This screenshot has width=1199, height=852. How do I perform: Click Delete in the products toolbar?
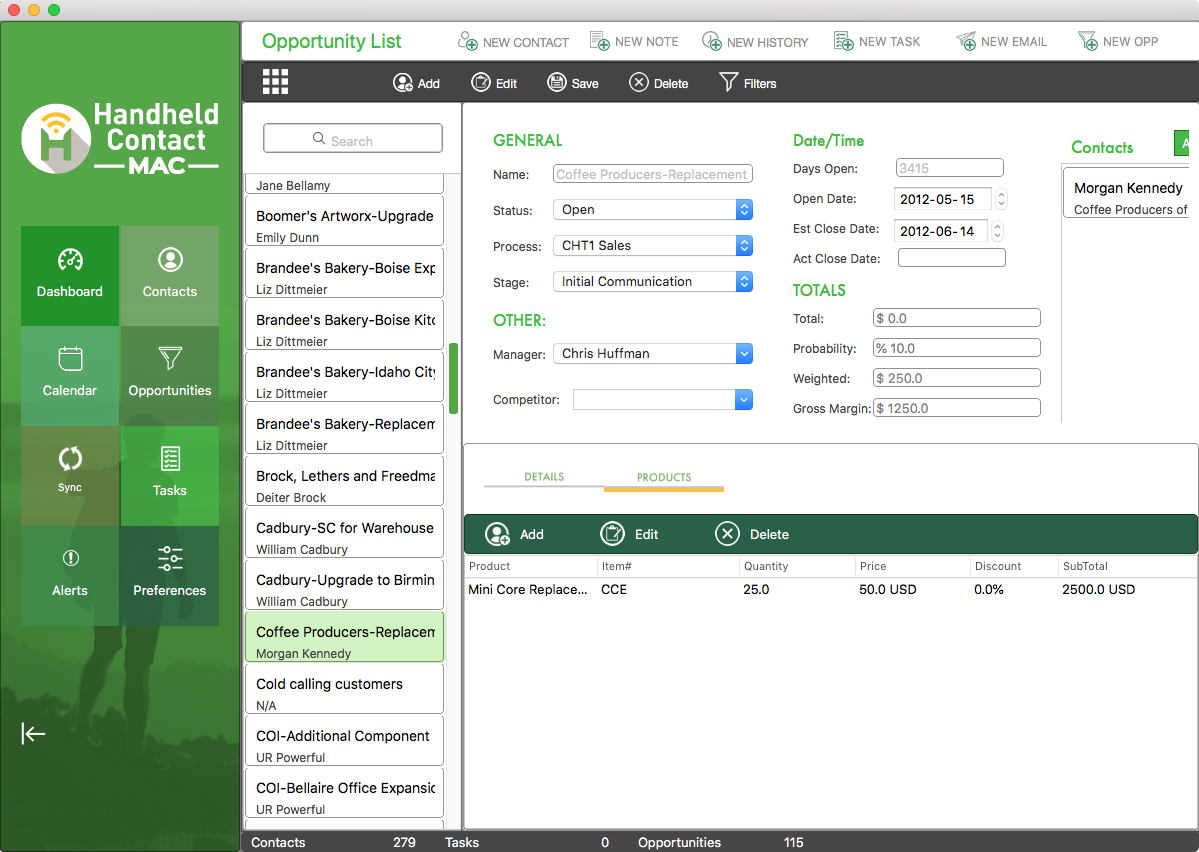click(x=752, y=534)
